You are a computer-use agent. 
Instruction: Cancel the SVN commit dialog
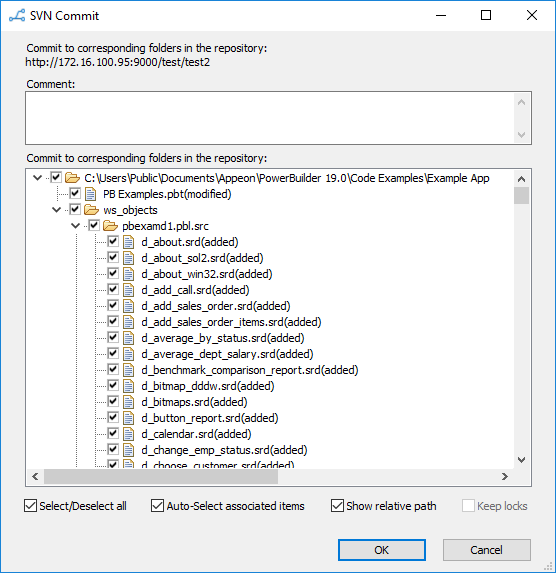point(487,550)
